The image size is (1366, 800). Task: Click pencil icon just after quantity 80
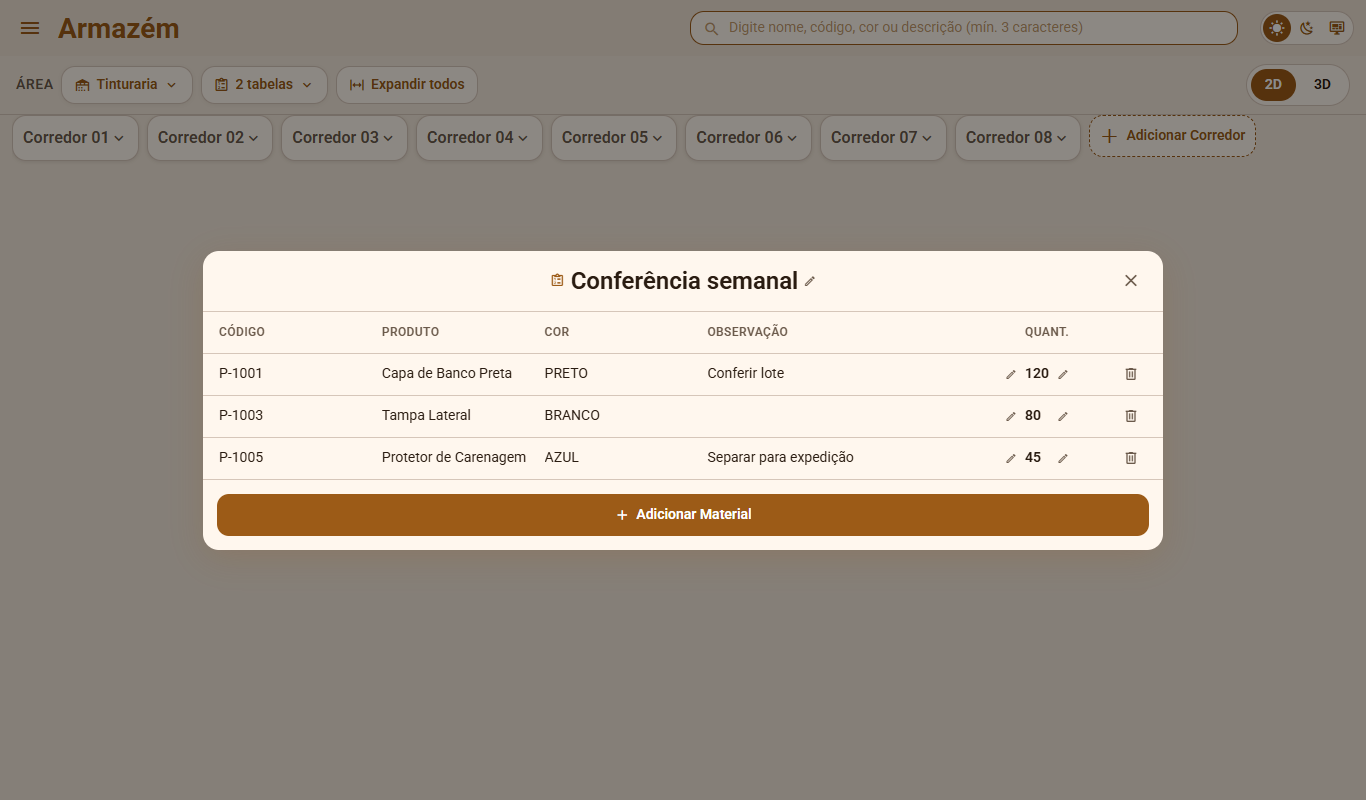(x=1063, y=416)
